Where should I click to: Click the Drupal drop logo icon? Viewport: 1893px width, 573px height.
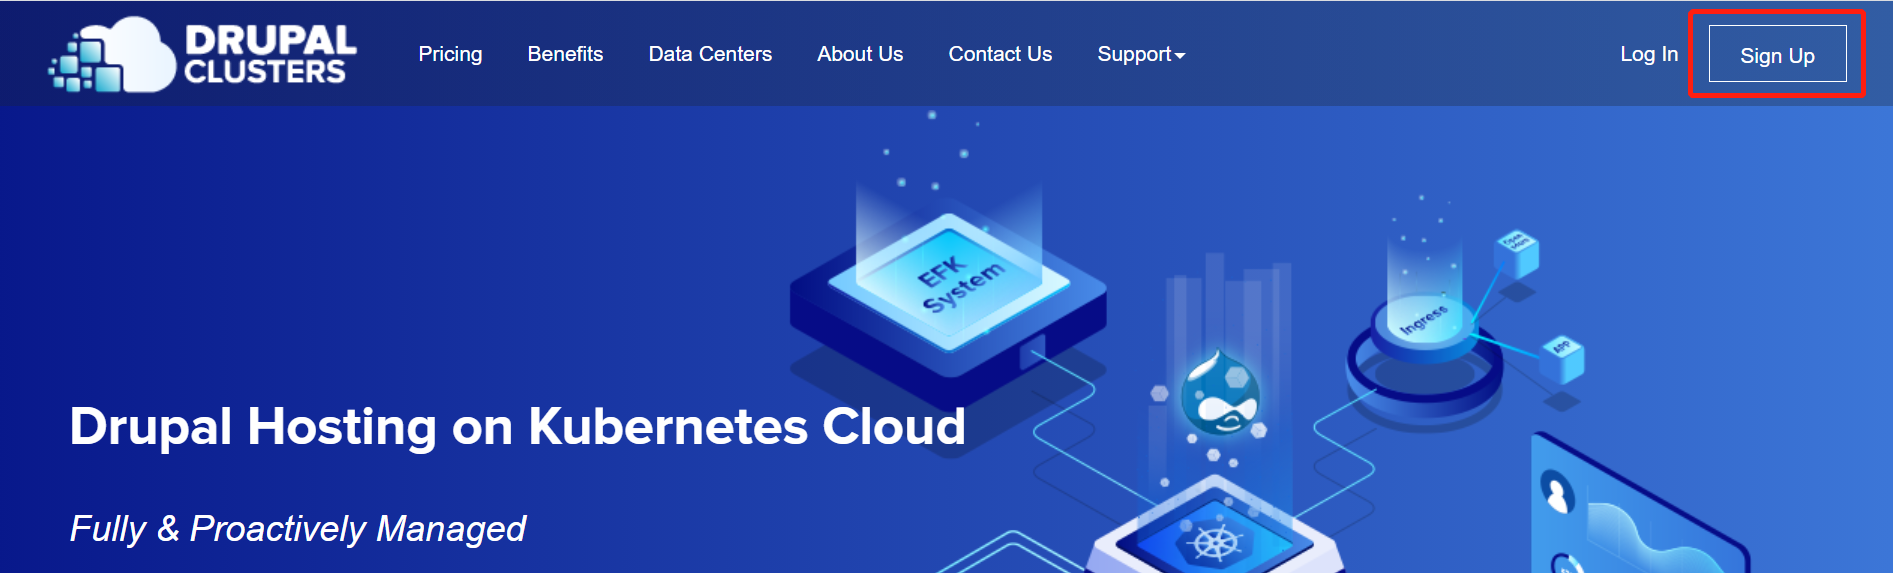1220,393
